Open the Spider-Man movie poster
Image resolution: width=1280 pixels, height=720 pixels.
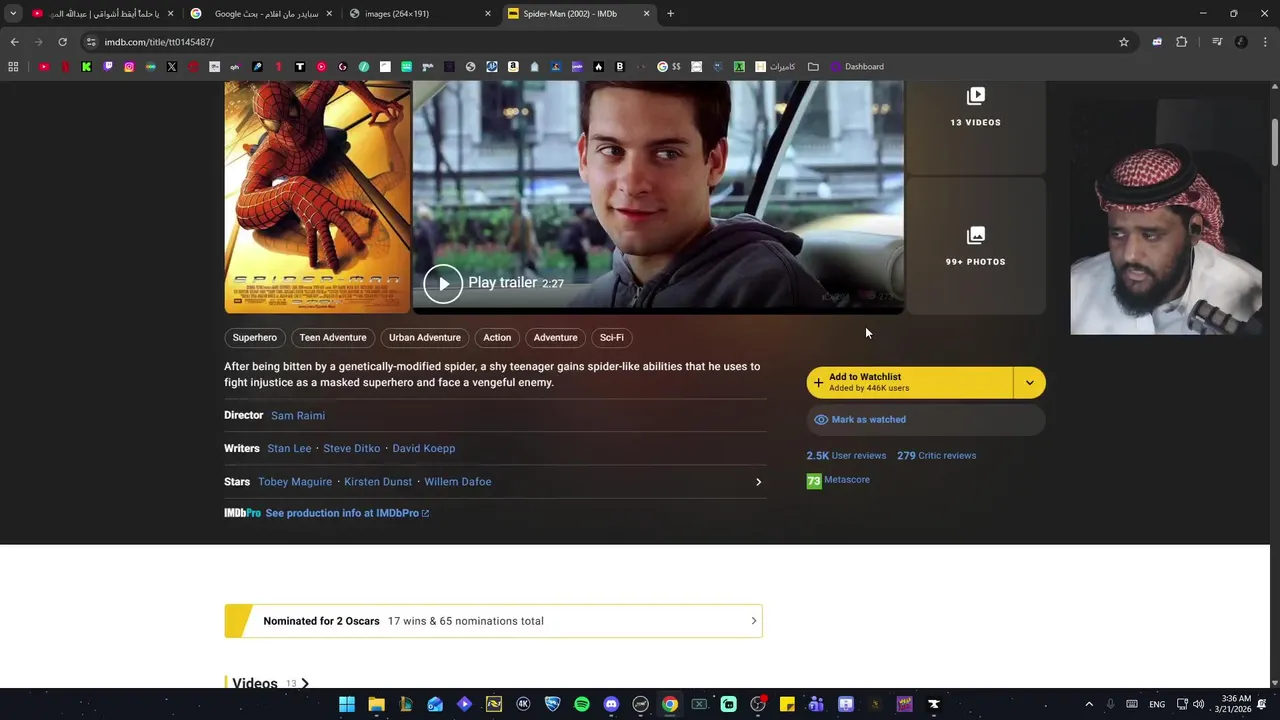click(x=317, y=198)
